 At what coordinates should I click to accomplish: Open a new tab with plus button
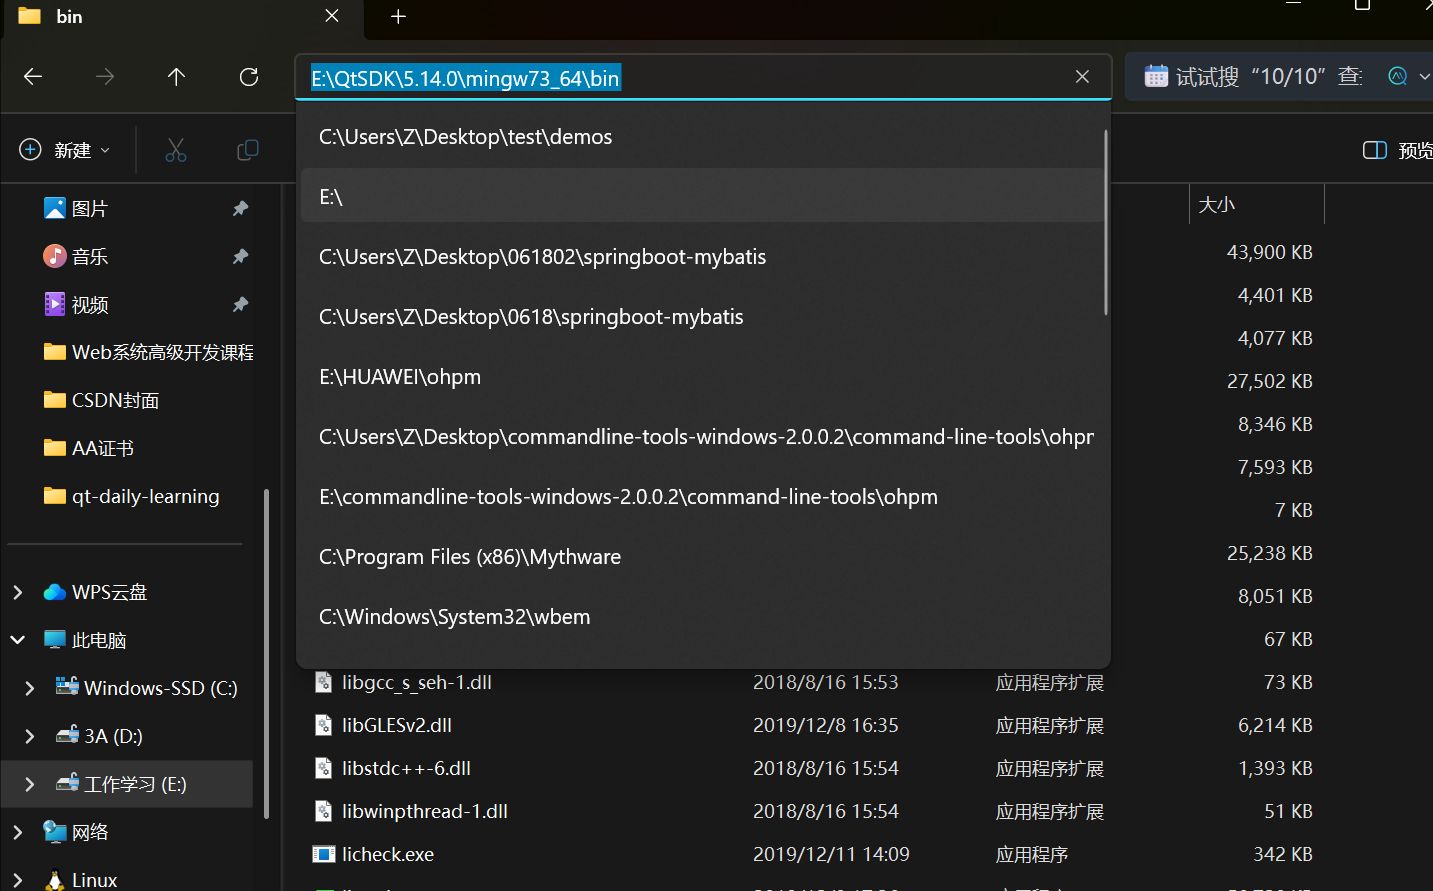click(x=398, y=16)
